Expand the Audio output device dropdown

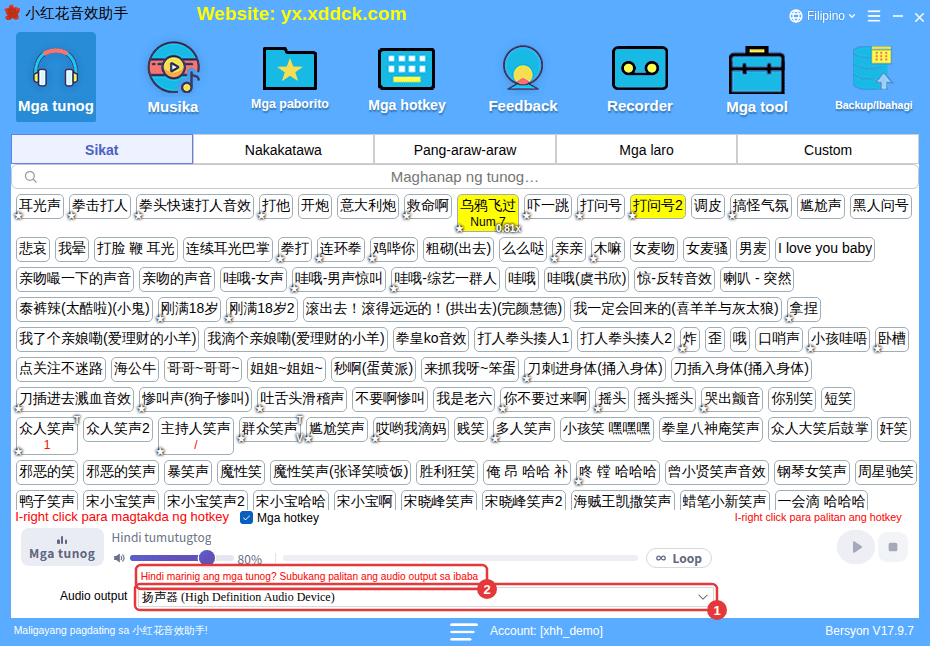(x=426, y=597)
